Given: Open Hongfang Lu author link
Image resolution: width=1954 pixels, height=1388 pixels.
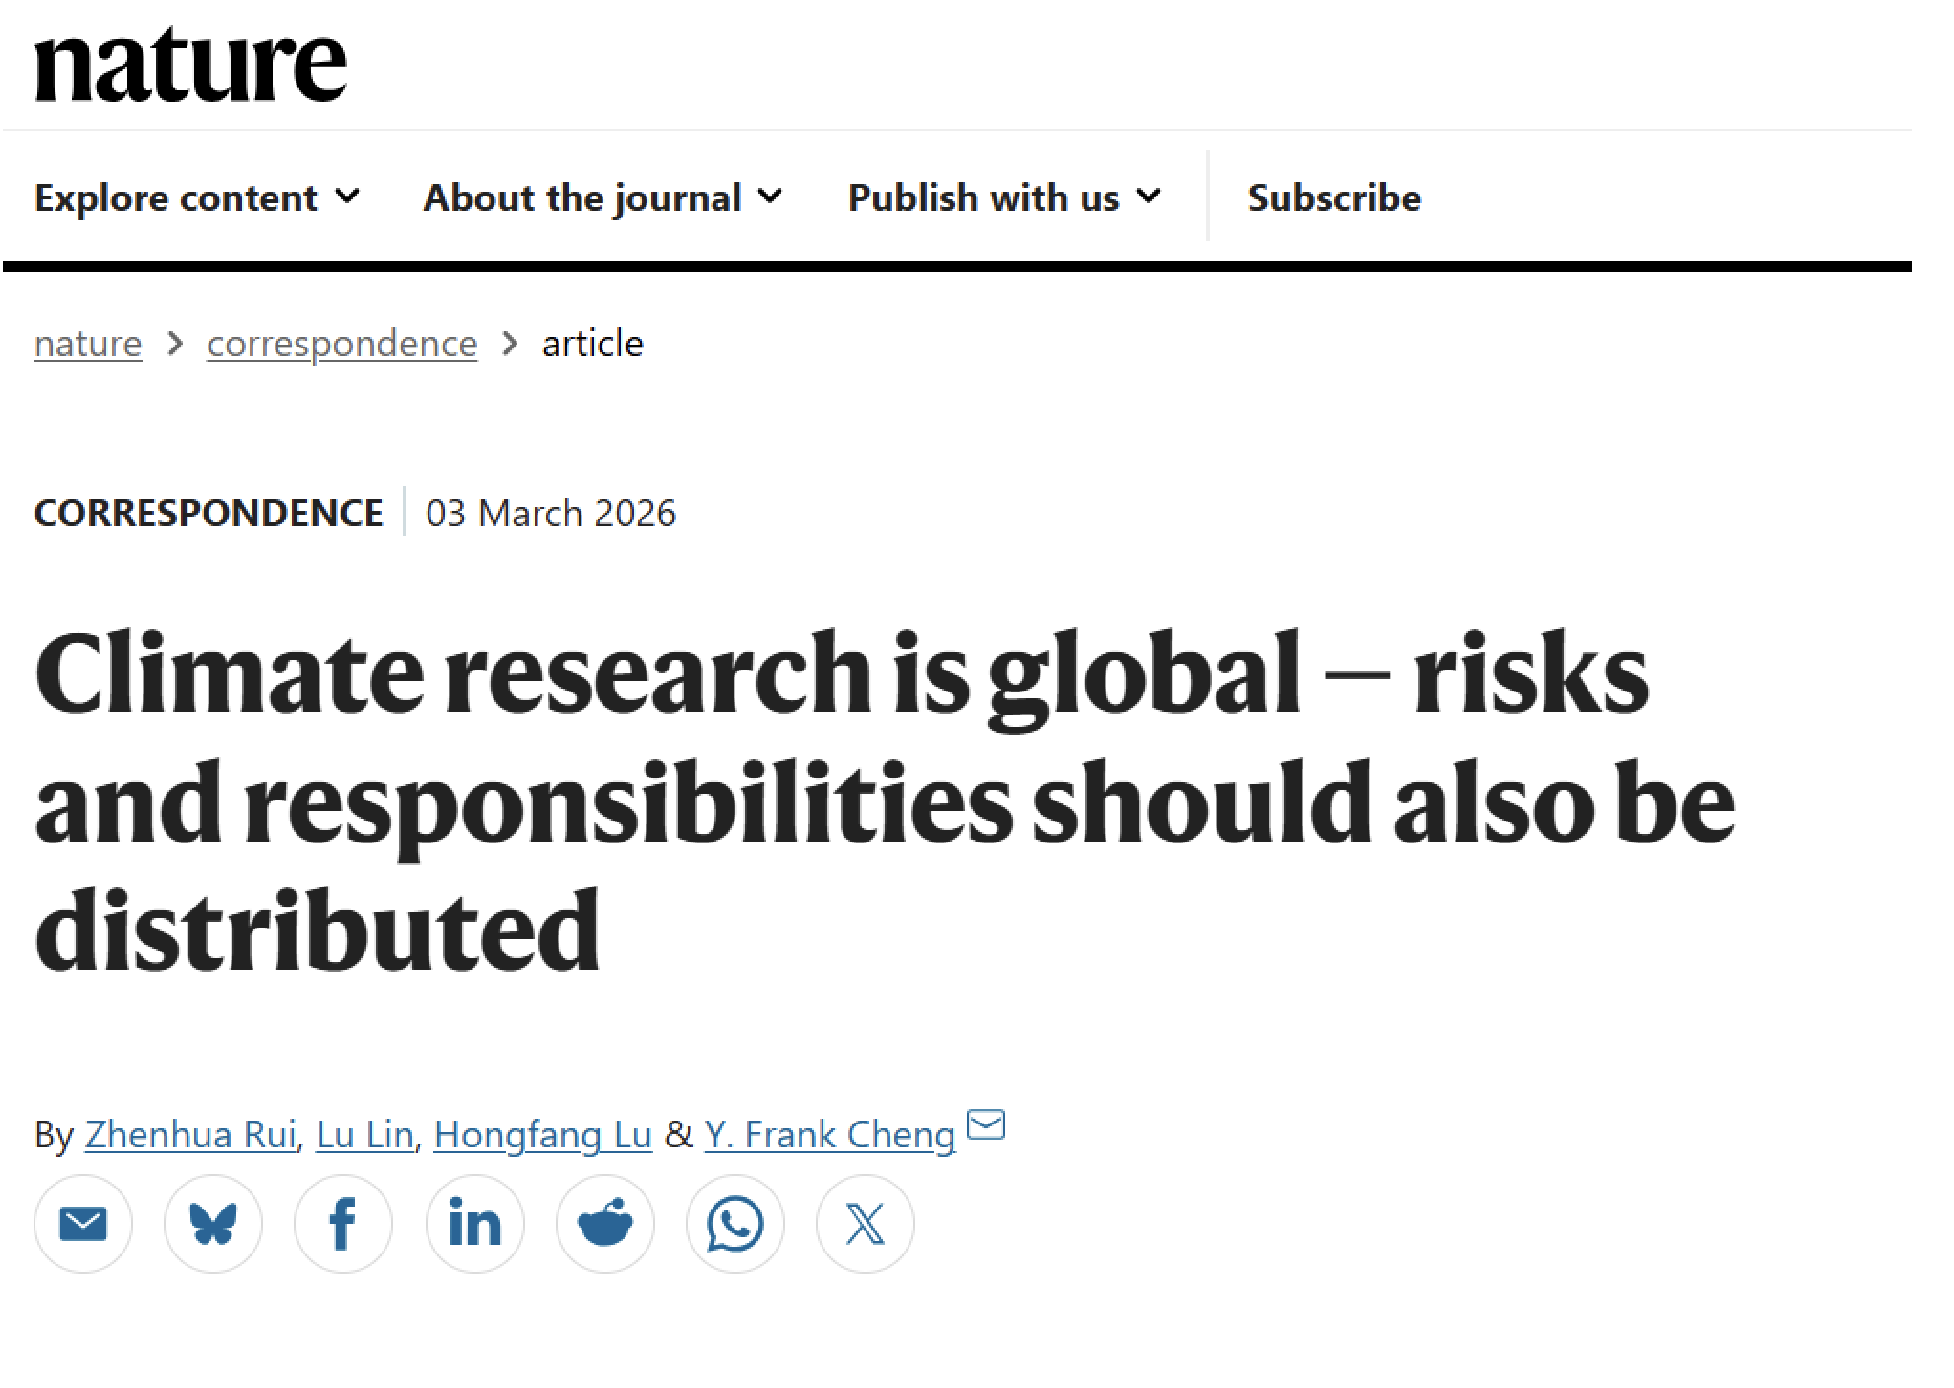Looking at the screenshot, I should (x=542, y=1135).
